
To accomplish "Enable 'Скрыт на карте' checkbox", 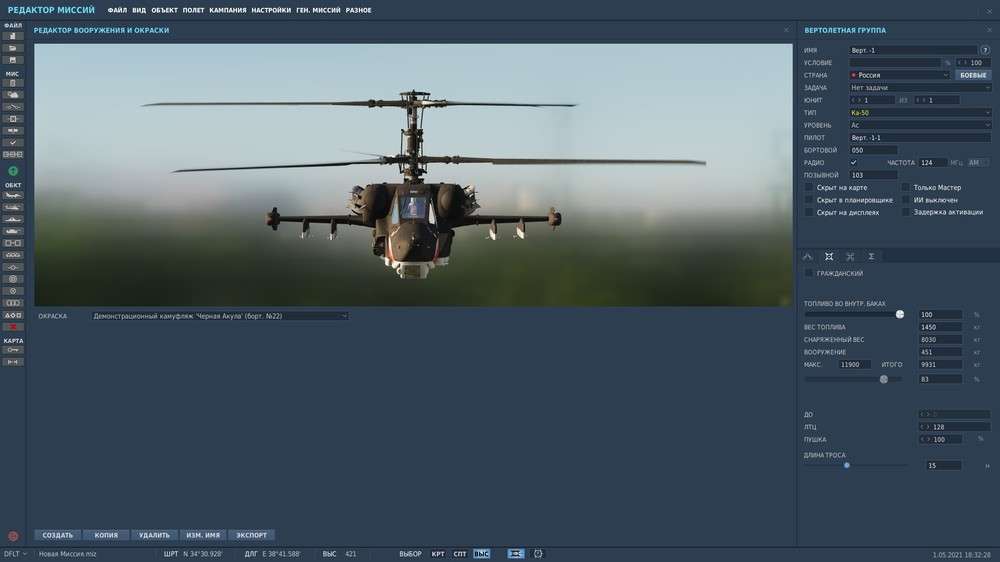I will [x=809, y=188].
